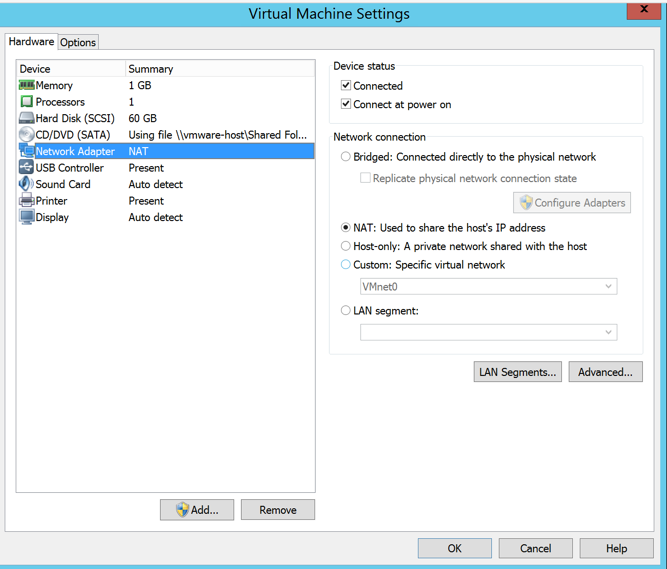The image size is (667, 569).
Task: Click the Network Adapter icon
Action: click(26, 151)
